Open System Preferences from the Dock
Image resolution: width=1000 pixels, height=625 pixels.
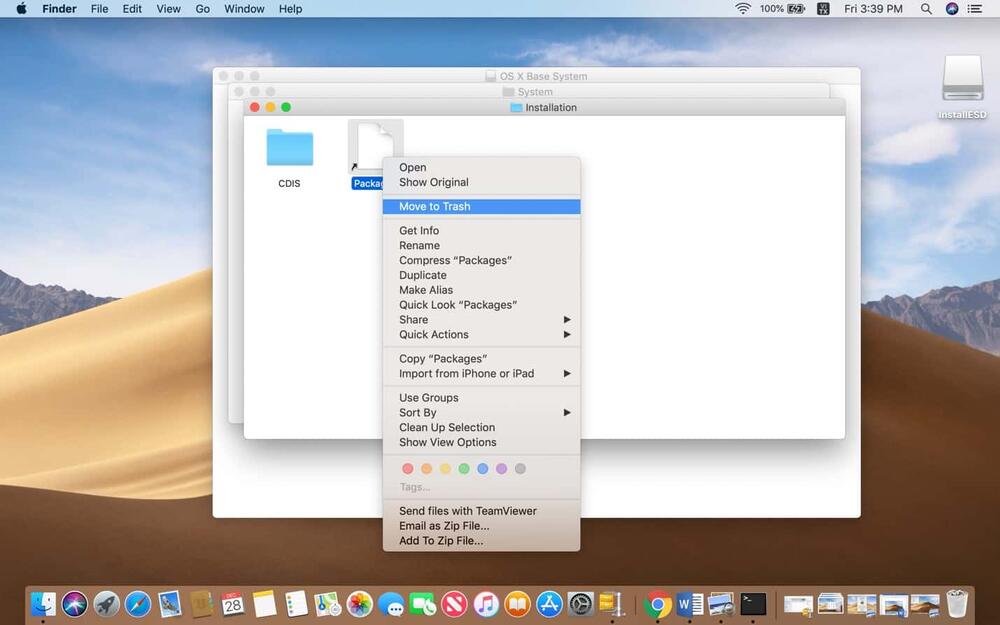point(581,604)
